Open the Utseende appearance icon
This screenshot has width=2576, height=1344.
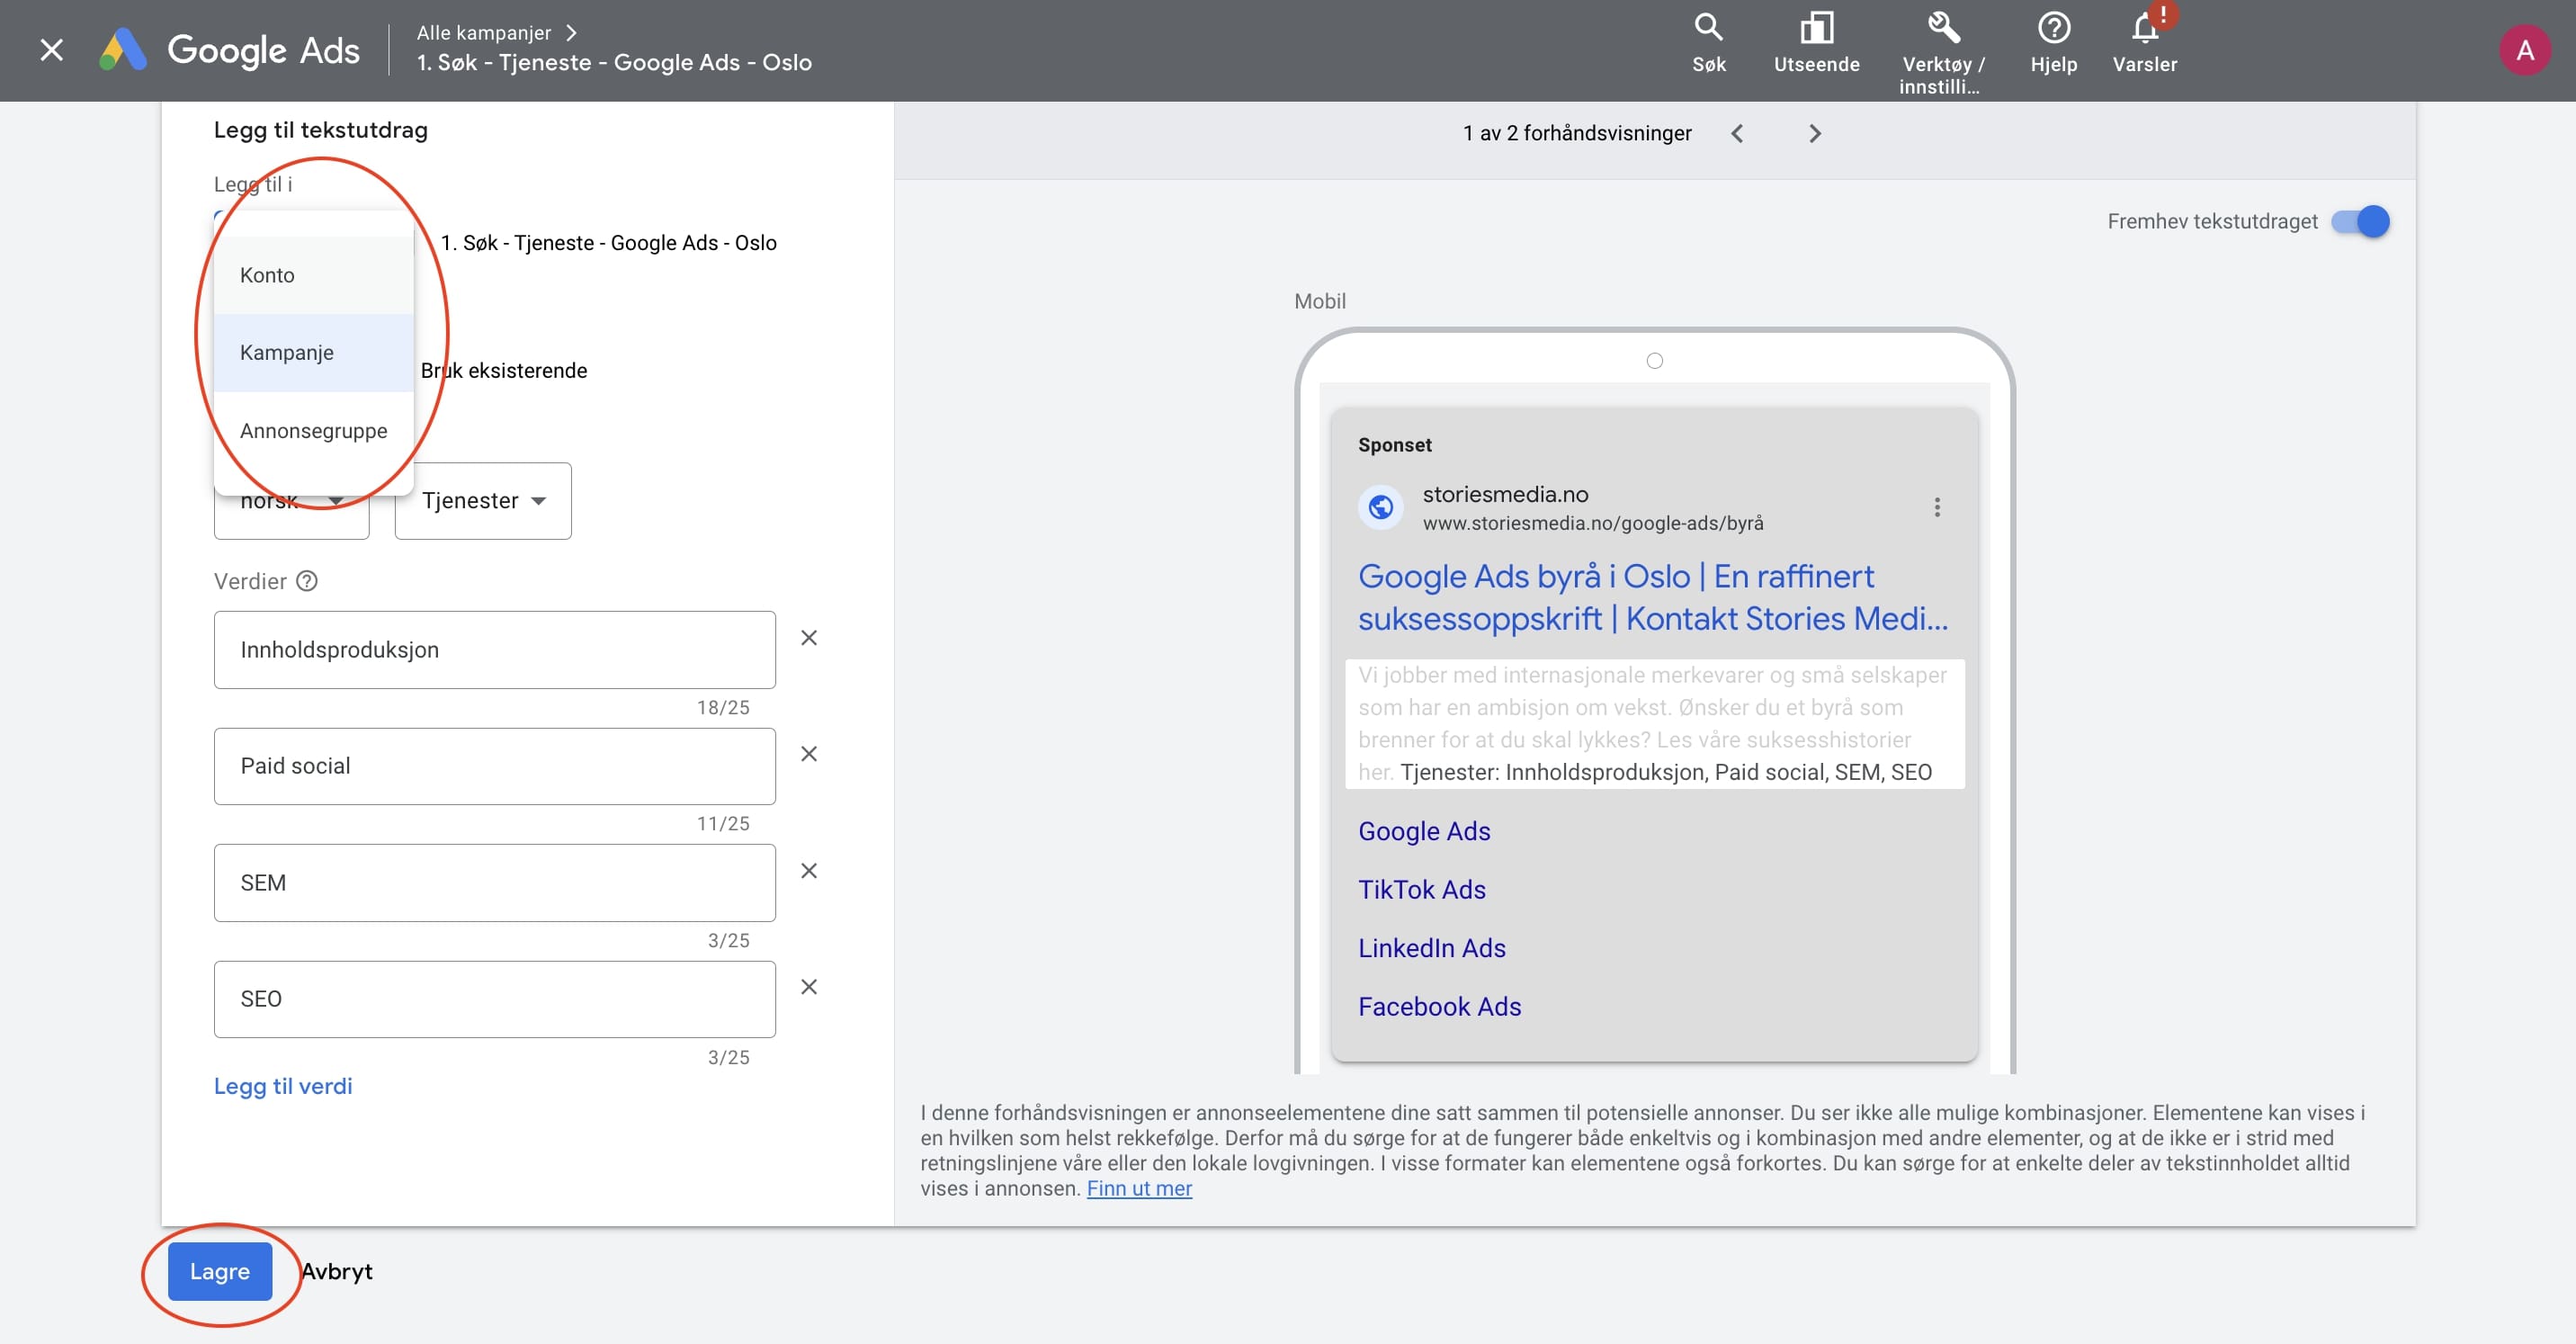click(1816, 28)
